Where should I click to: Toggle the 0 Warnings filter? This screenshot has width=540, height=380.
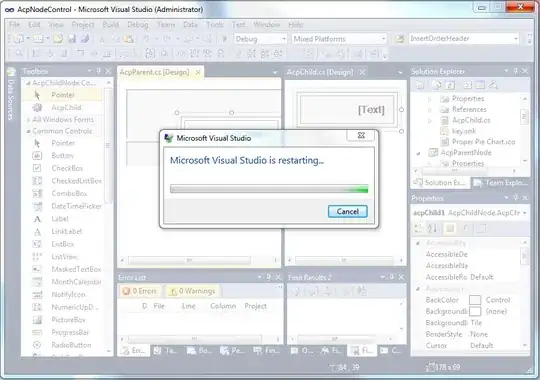coord(193,291)
